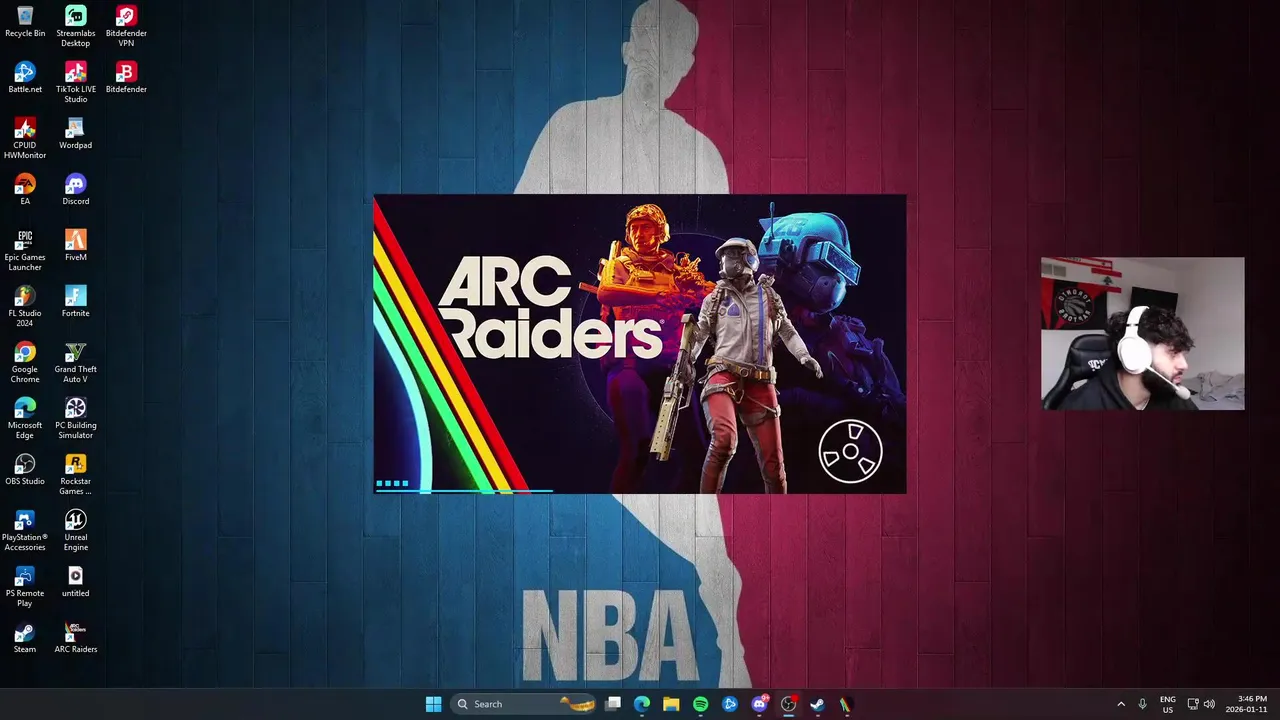The width and height of the screenshot is (1280, 720).
Task: Select the CPUID HWMonitor icon
Action: click(x=25, y=138)
